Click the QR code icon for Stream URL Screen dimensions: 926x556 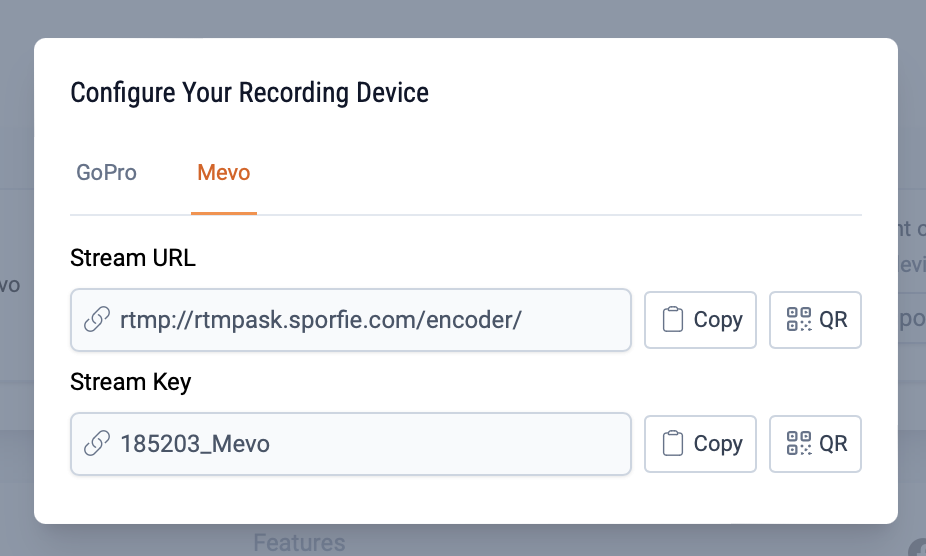(x=798, y=320)
